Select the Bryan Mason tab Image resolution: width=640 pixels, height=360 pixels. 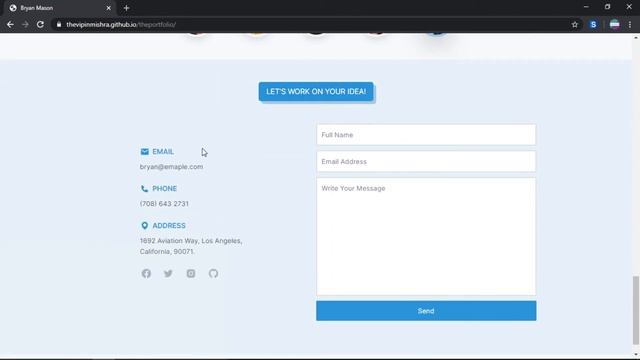pos(60,8)
